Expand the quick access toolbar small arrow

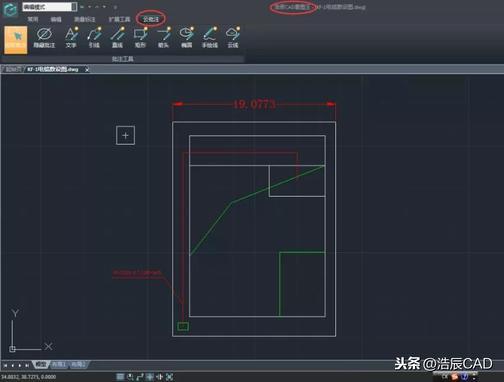coord(115,7)
